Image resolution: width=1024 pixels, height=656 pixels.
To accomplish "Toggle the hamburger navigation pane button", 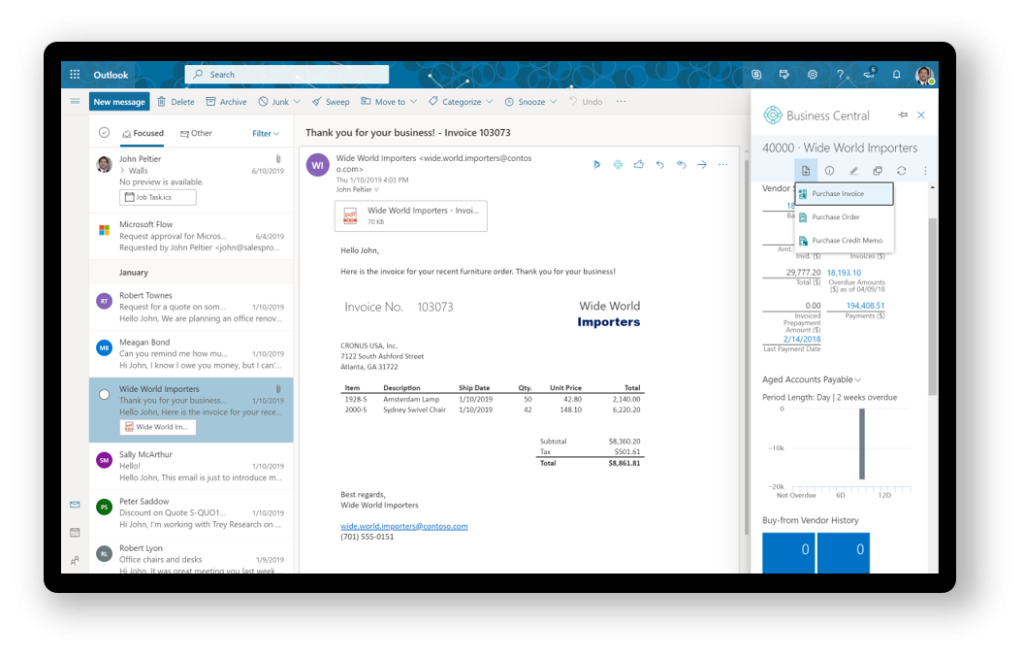I will coord(75,101).
